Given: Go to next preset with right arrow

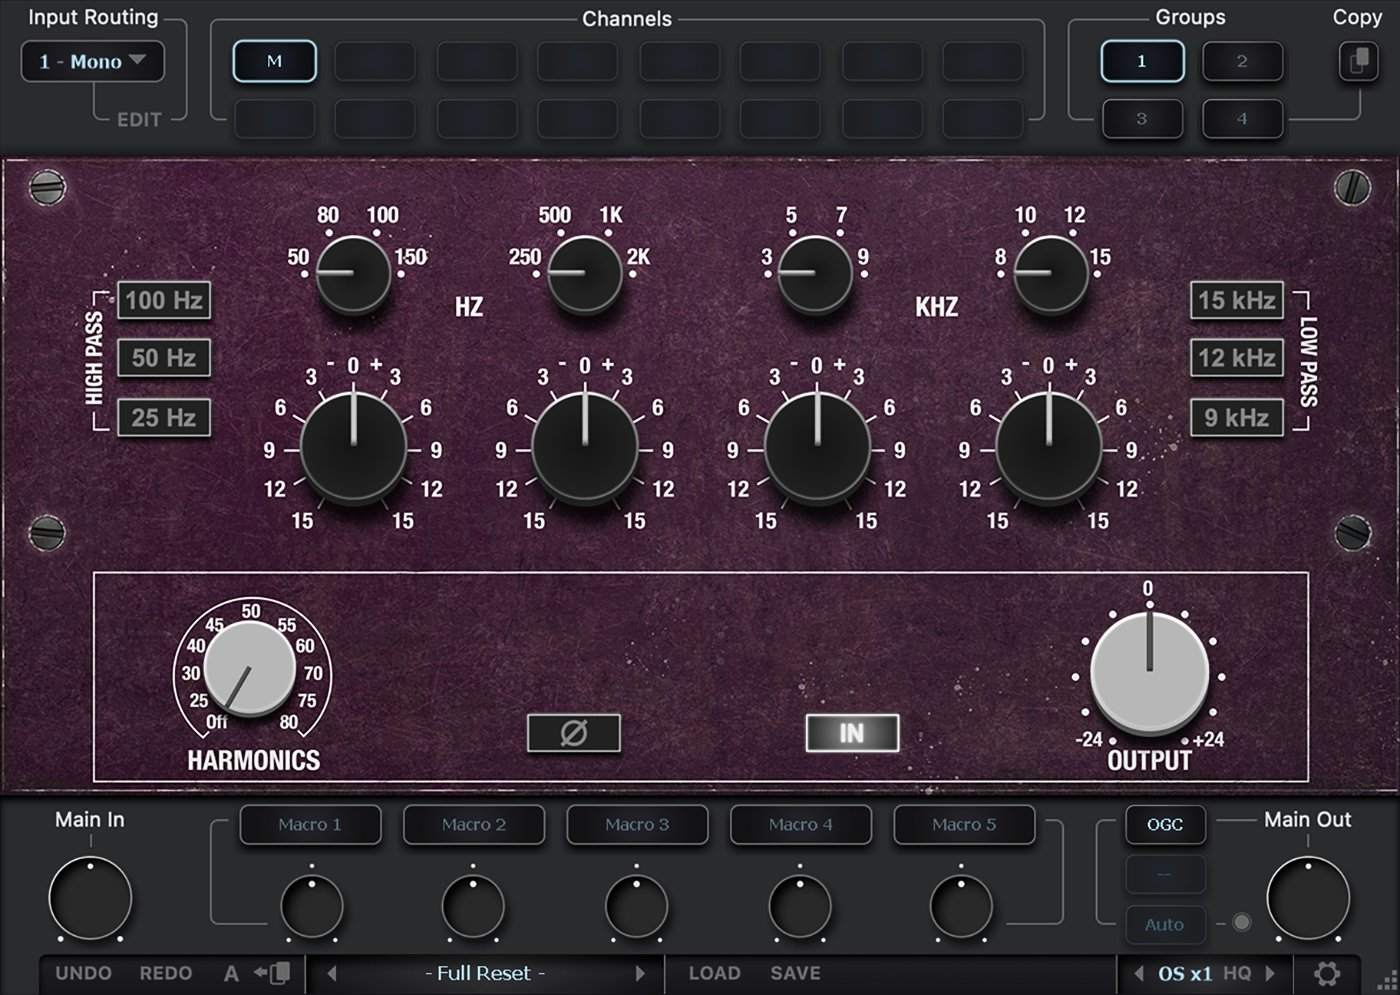Looking at the screenshot, I should [640, 973].
